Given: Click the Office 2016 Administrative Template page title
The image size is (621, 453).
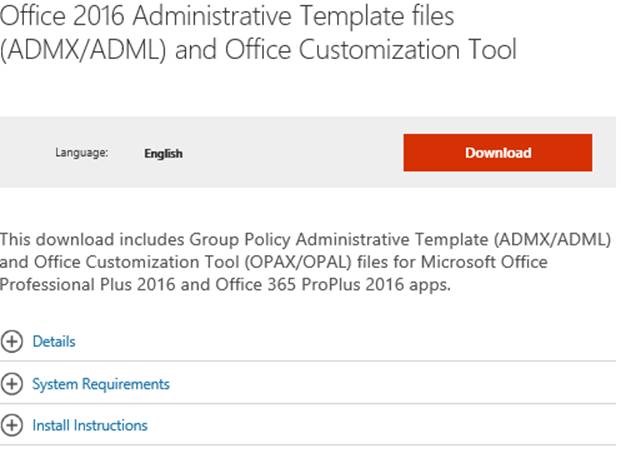Looking at the screenshot, I should pyautogui.click(x=258, y=32).
